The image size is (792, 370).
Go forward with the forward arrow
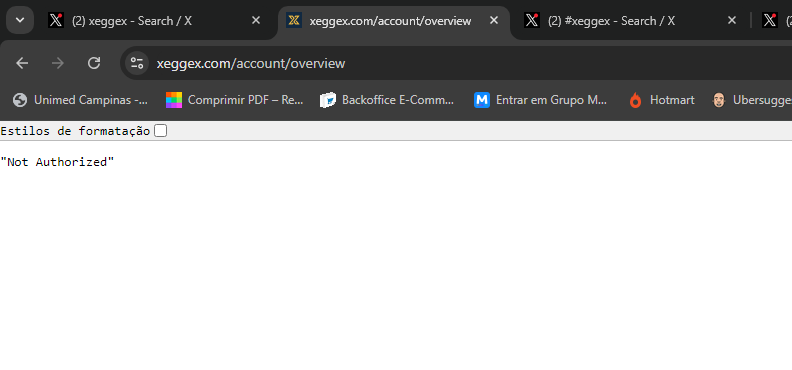coord(58,63)
